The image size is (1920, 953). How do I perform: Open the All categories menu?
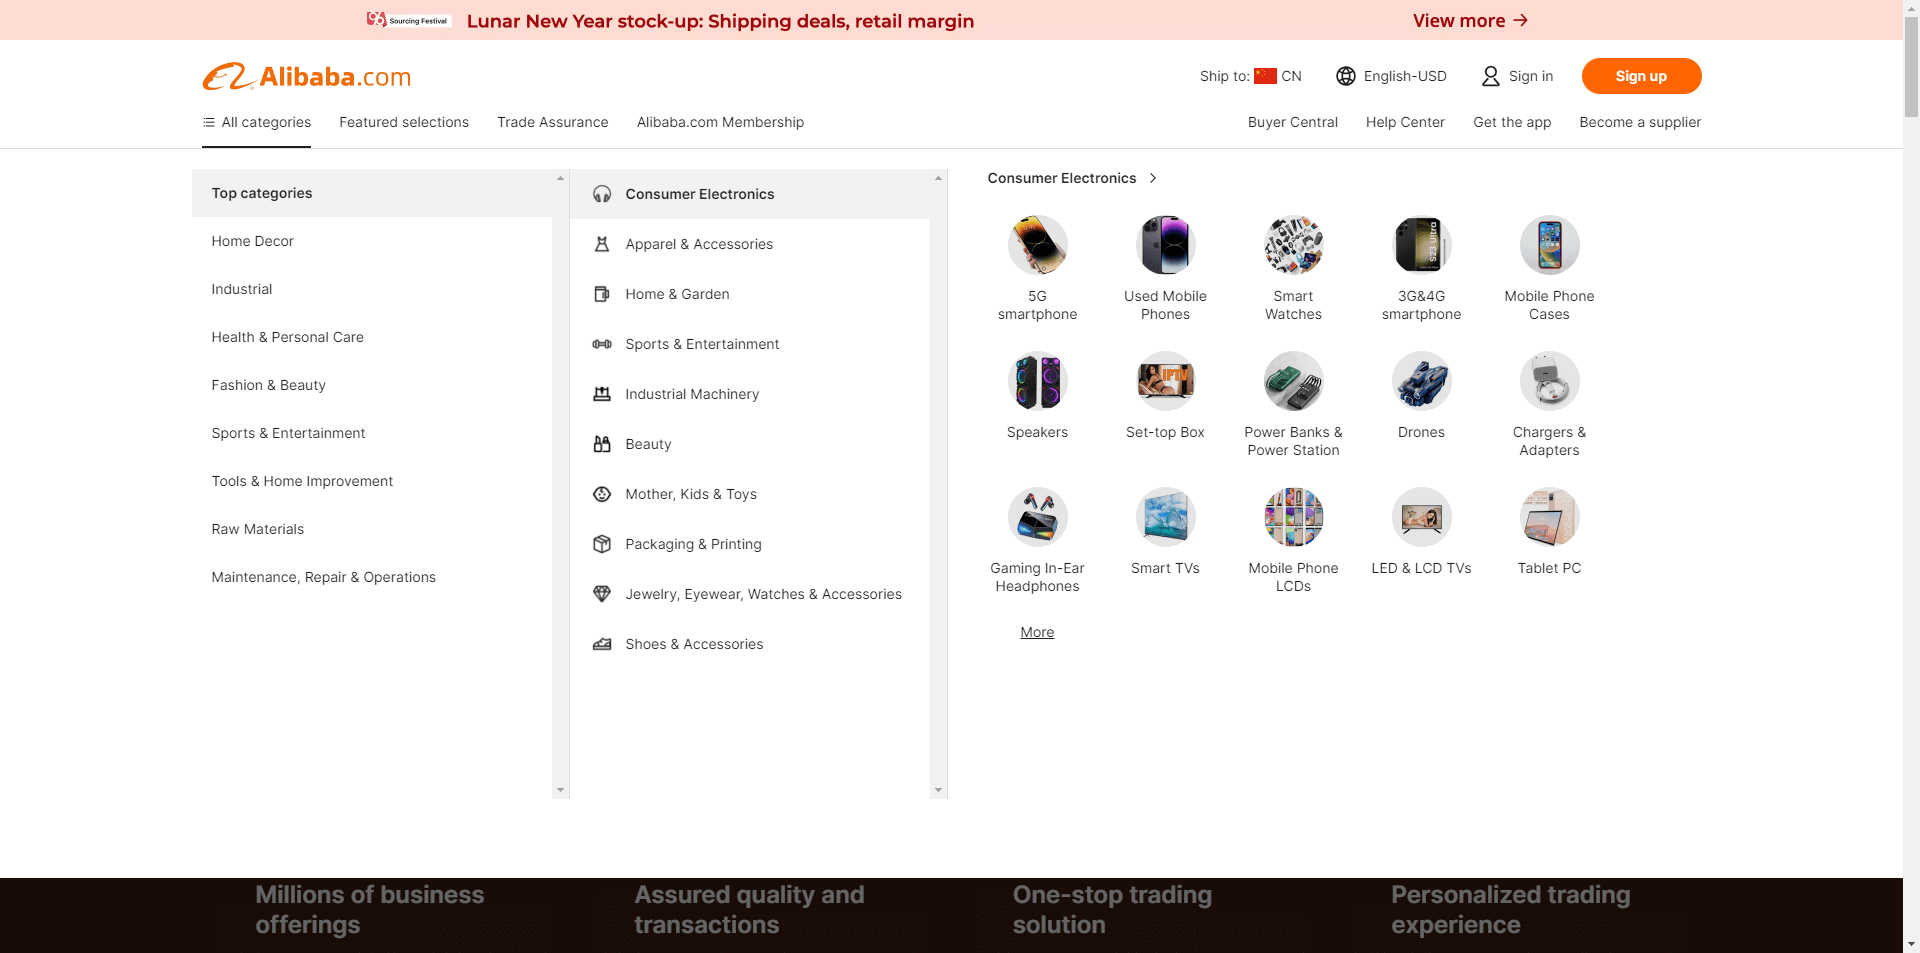(256, 122)
